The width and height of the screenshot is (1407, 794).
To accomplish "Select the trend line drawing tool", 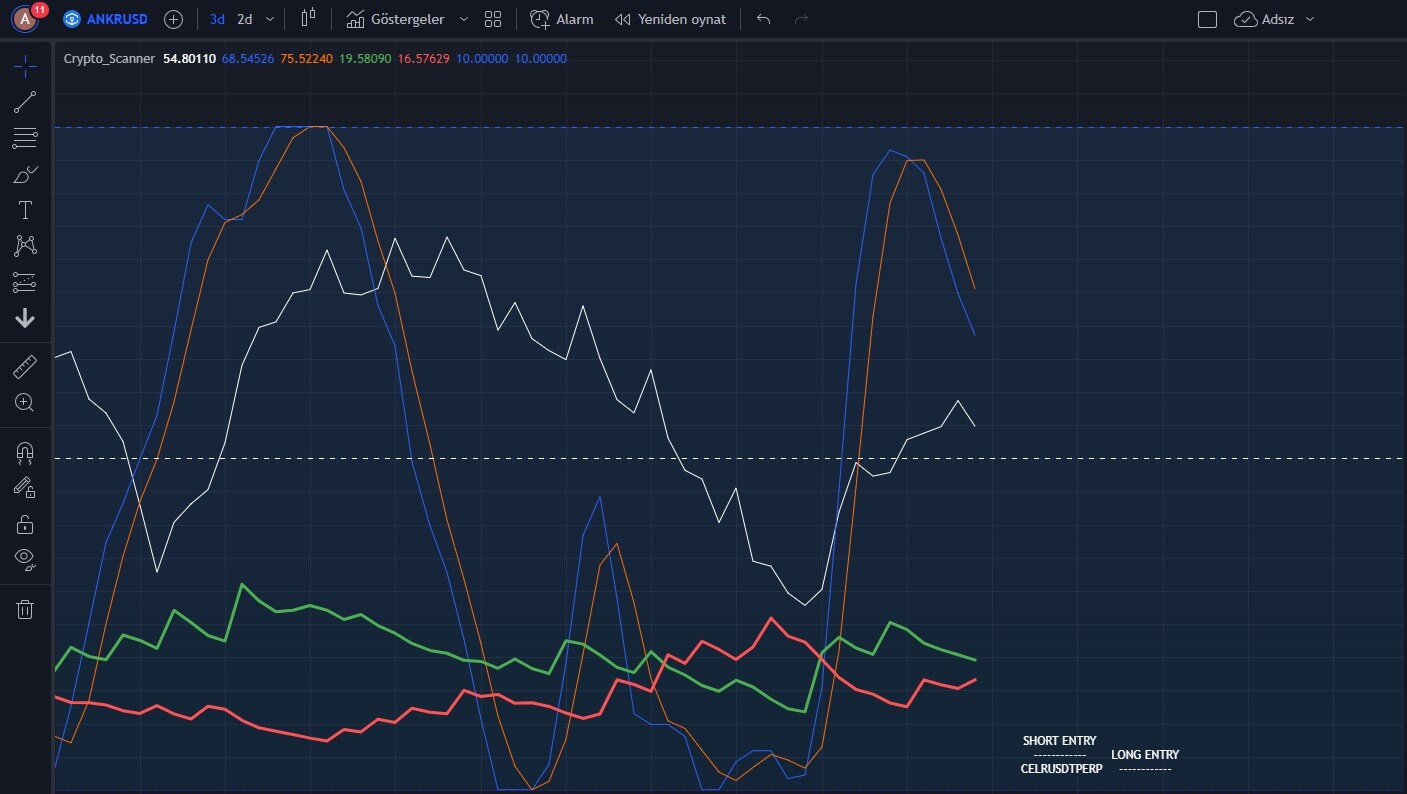I will tap(25, 101).
